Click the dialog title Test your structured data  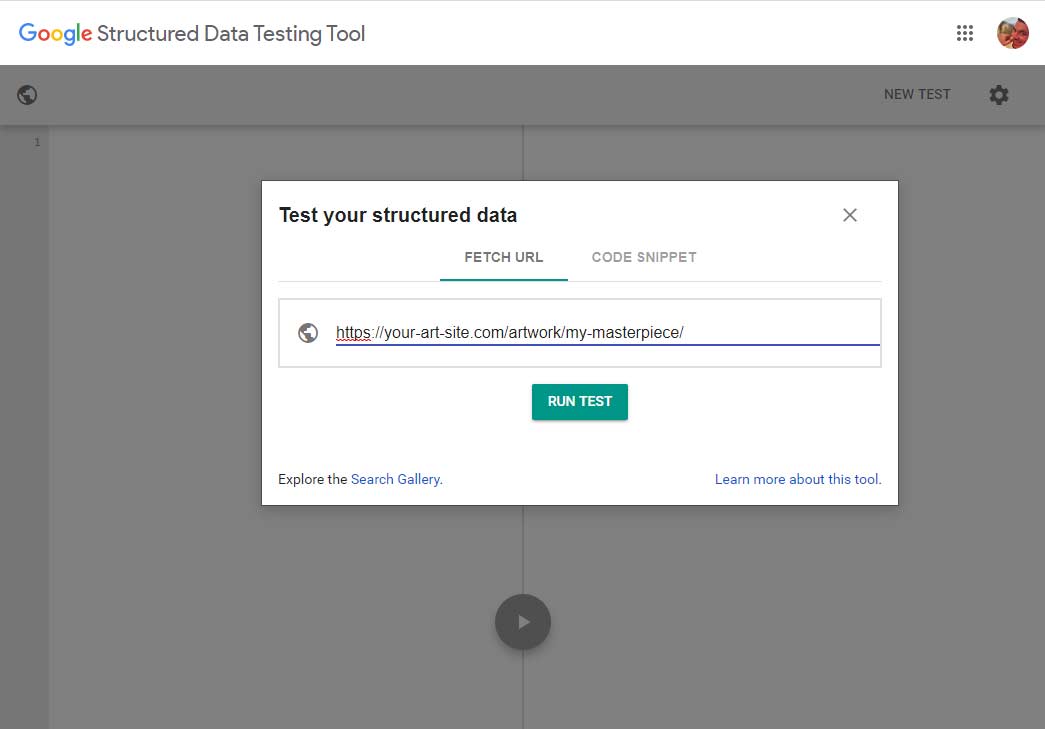(x=398, y=215)
